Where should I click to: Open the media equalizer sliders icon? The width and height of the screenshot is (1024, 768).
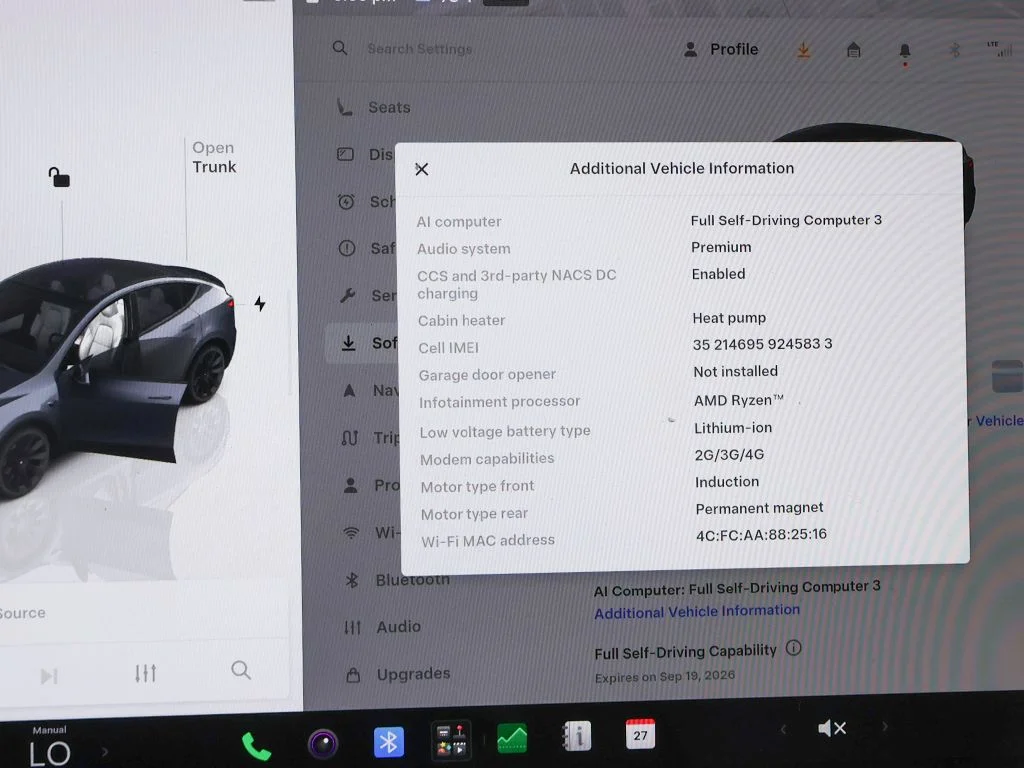point(145,673)
